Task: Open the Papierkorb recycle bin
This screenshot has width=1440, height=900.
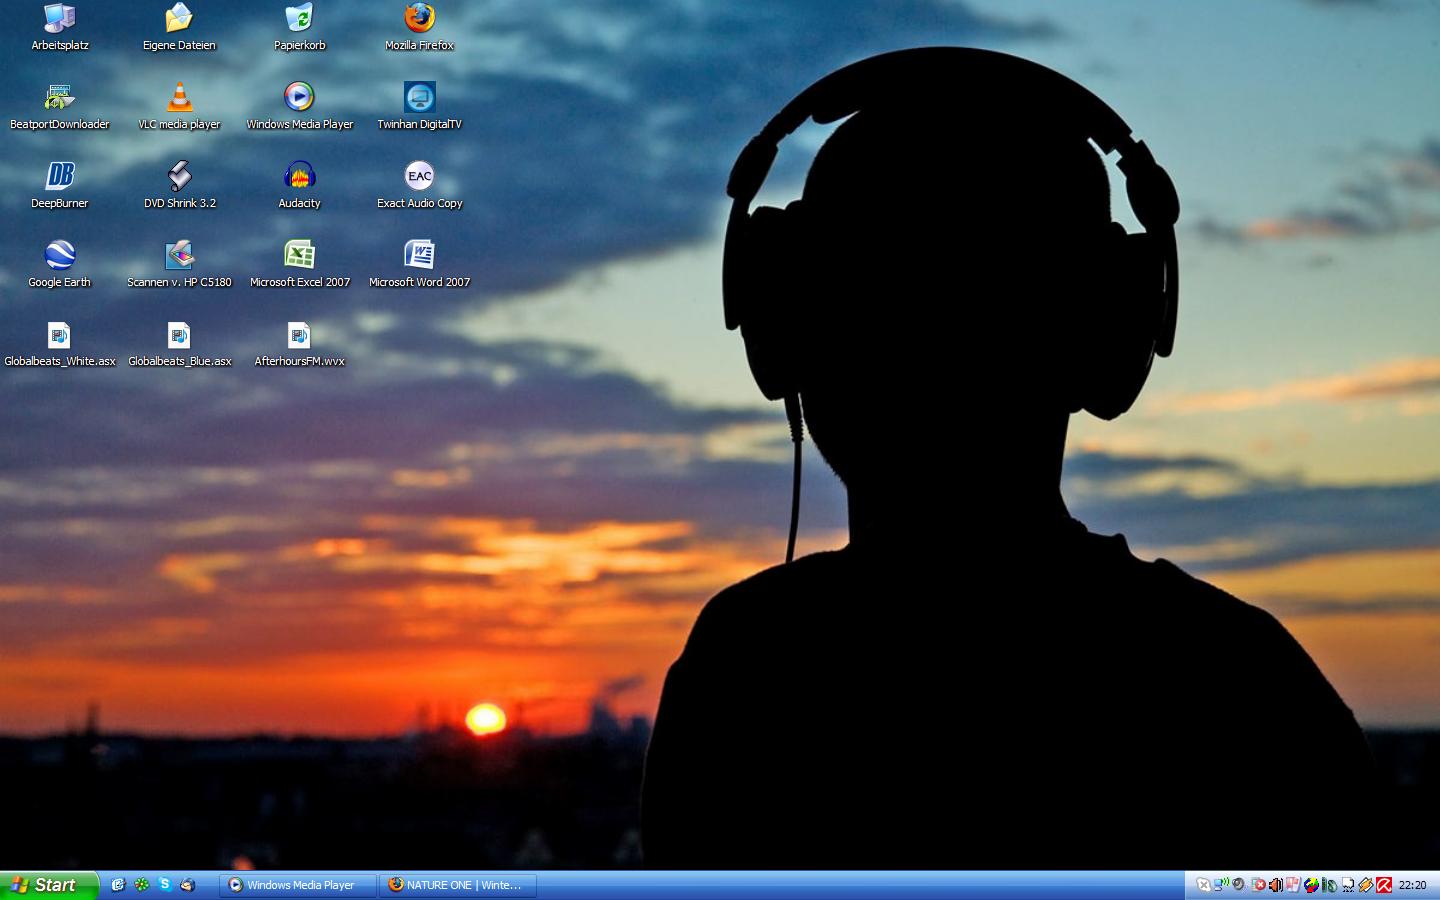Action: pos(299,19)
